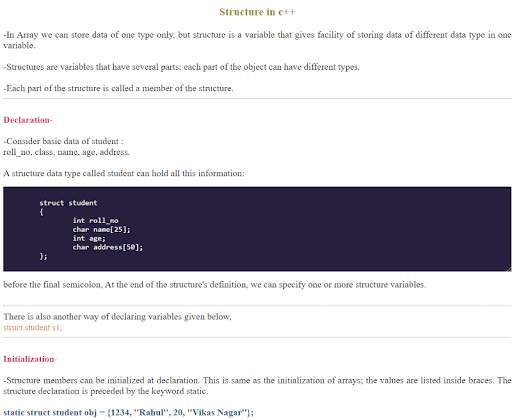Click the orange 'struct student s1;' text
Viewport: 512px width, 420px height.
33,327
